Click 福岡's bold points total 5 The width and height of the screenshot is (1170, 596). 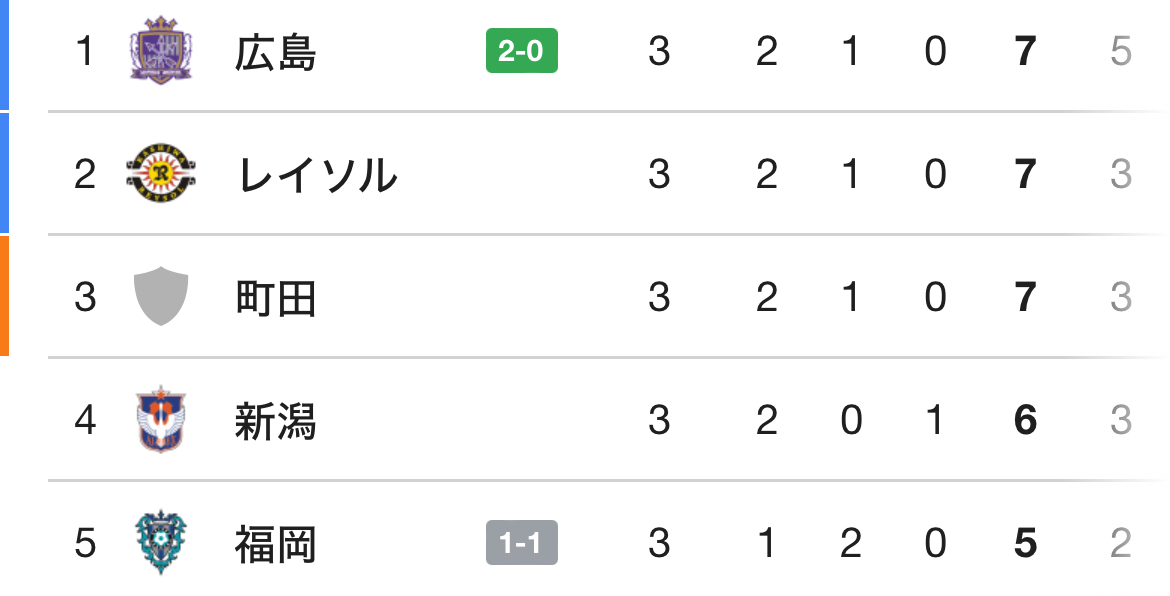click(x=1026, y=543)
